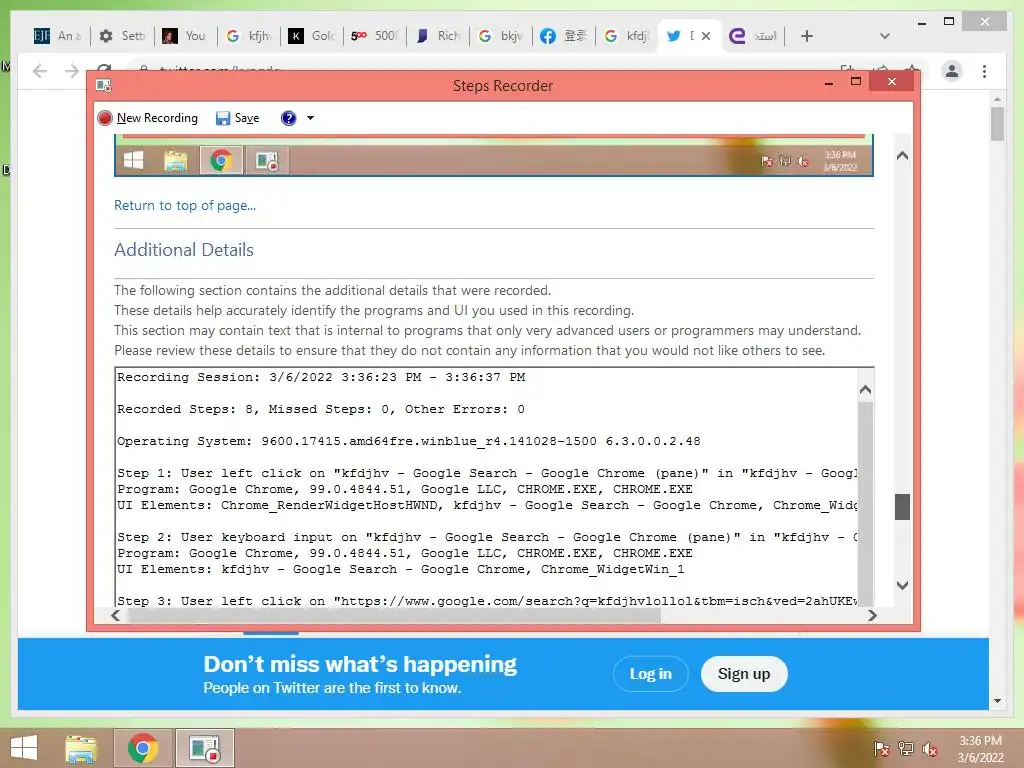Click the screenshot thumbnail of the taskbar
This screenshot has height=768, width=1024.
494,155
